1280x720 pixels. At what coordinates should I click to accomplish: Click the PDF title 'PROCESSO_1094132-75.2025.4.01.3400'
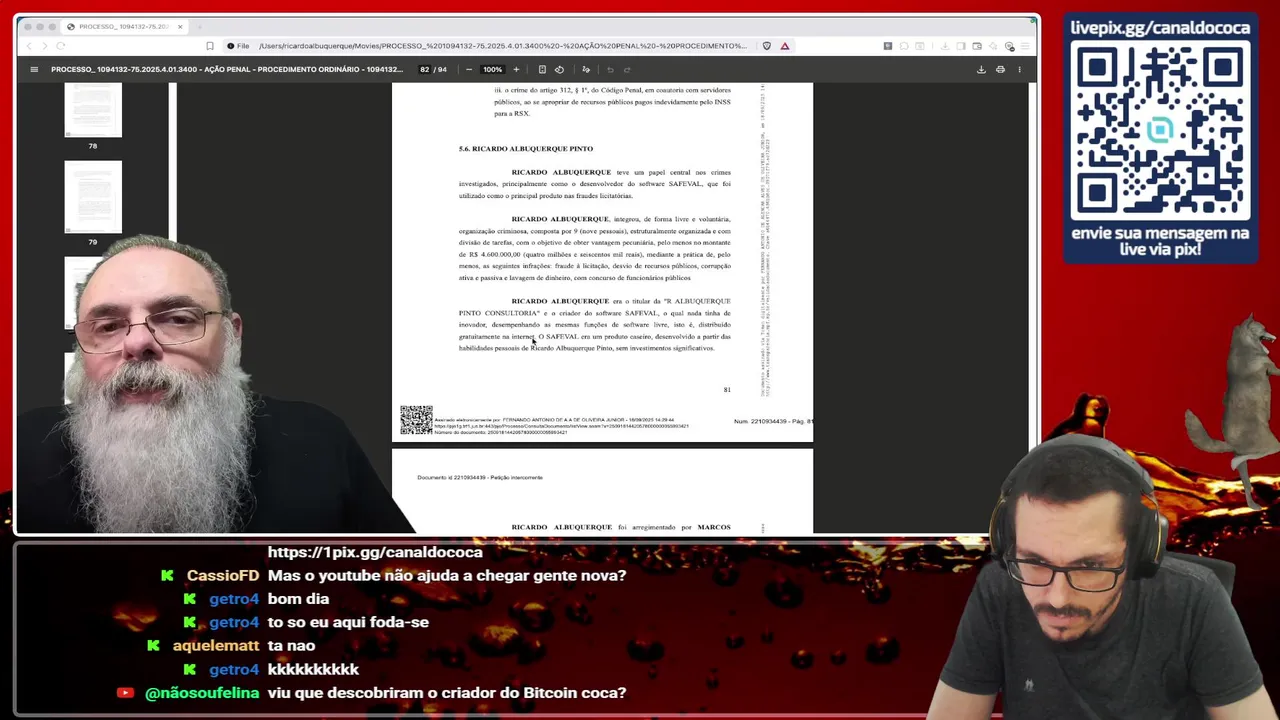point(227,69)
